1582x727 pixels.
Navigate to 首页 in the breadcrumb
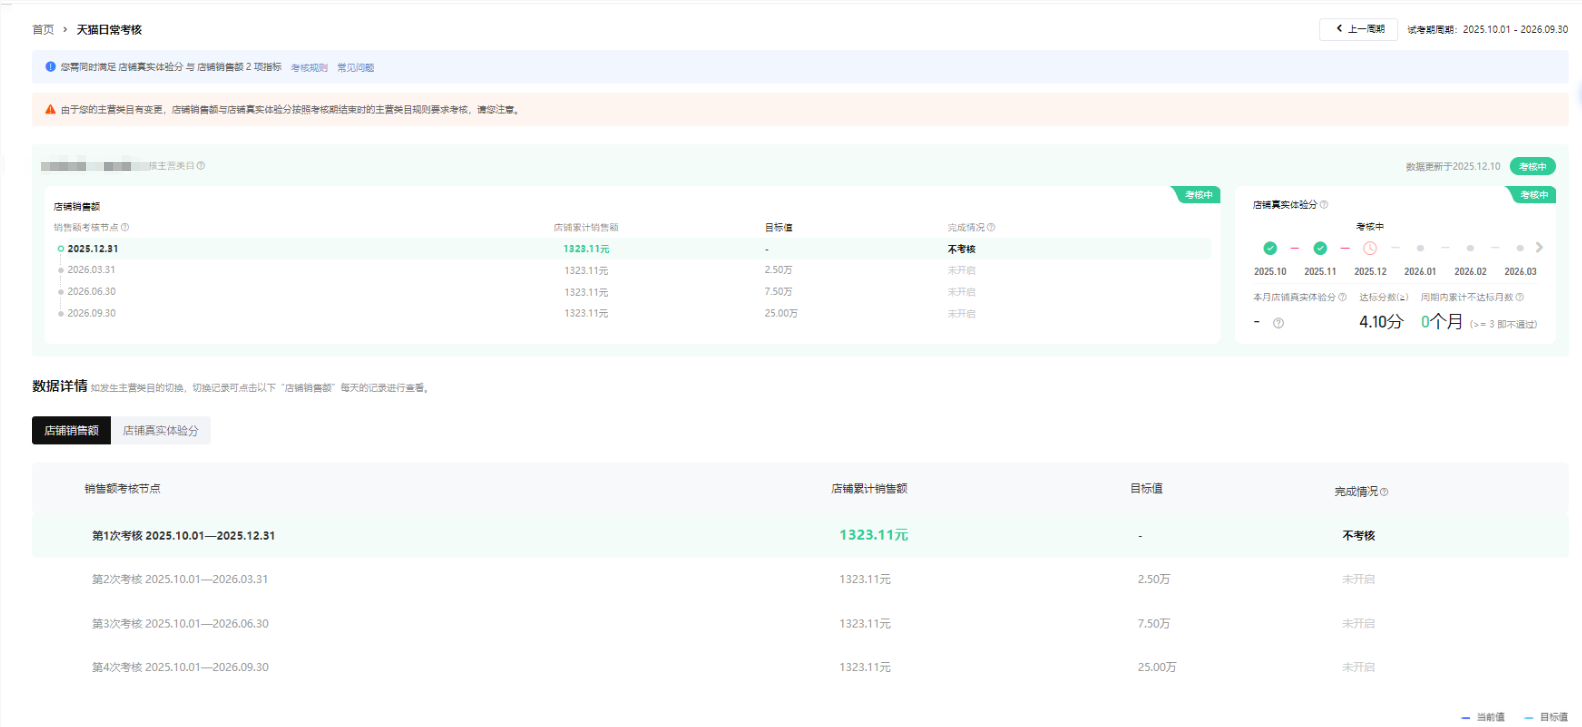pos(43,30)
